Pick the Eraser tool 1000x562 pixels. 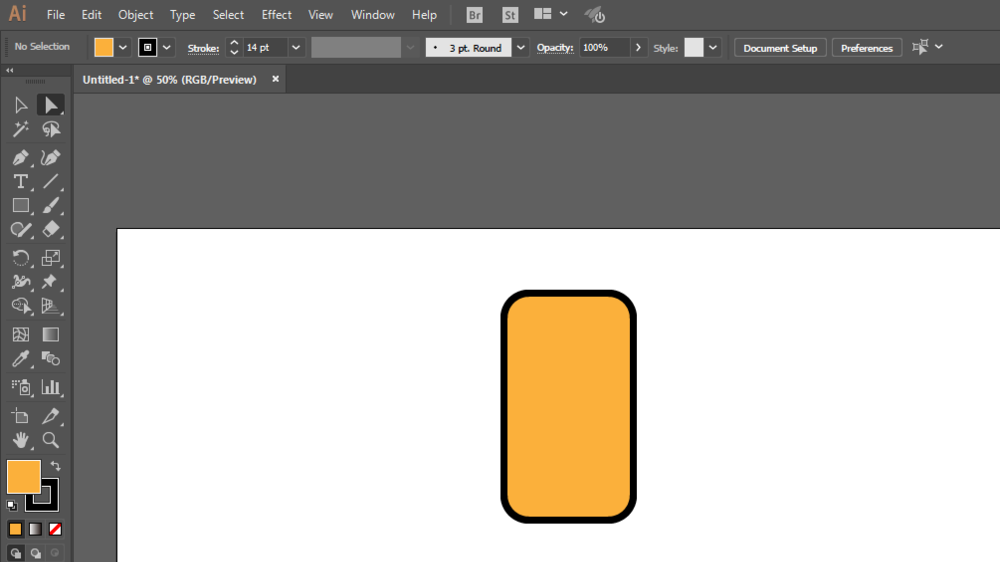tap(51, 229)
